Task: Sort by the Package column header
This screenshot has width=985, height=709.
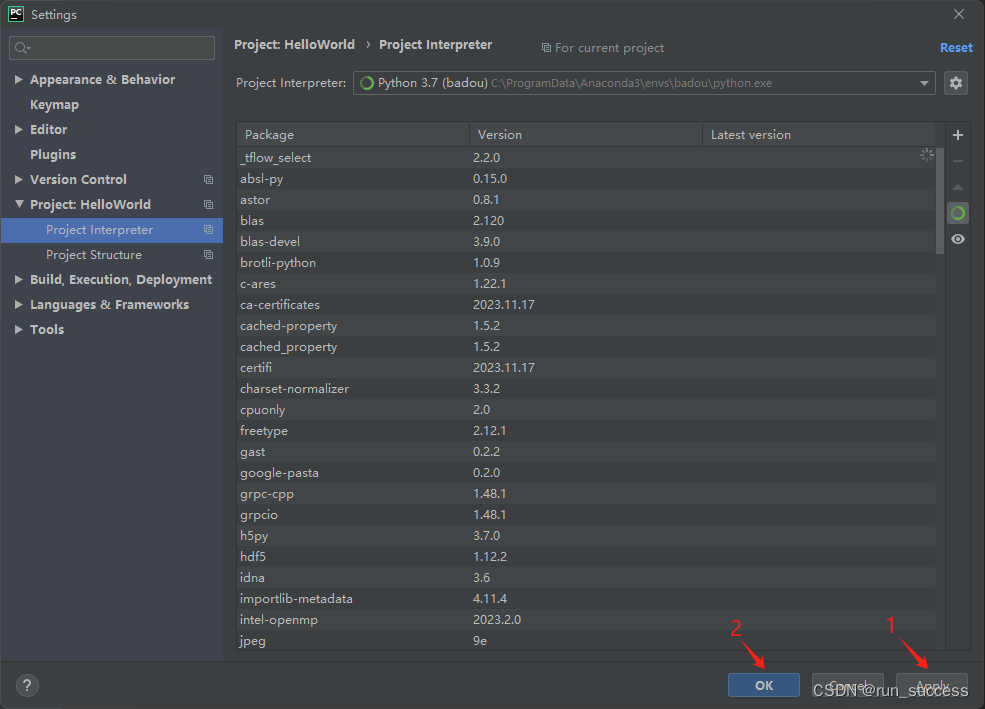Action: coord(353,134)
